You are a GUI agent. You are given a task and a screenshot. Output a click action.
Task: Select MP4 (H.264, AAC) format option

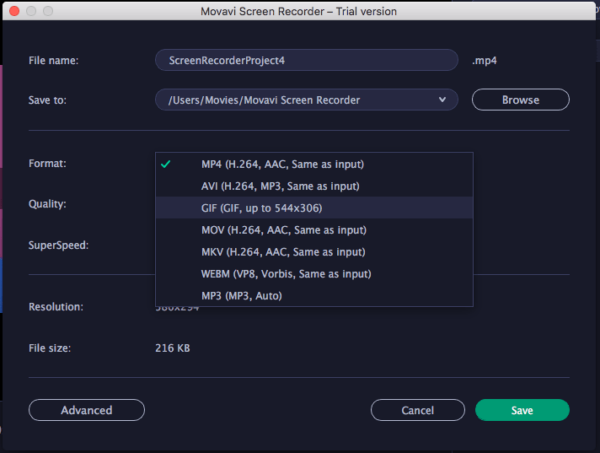(x=281, y=164)
